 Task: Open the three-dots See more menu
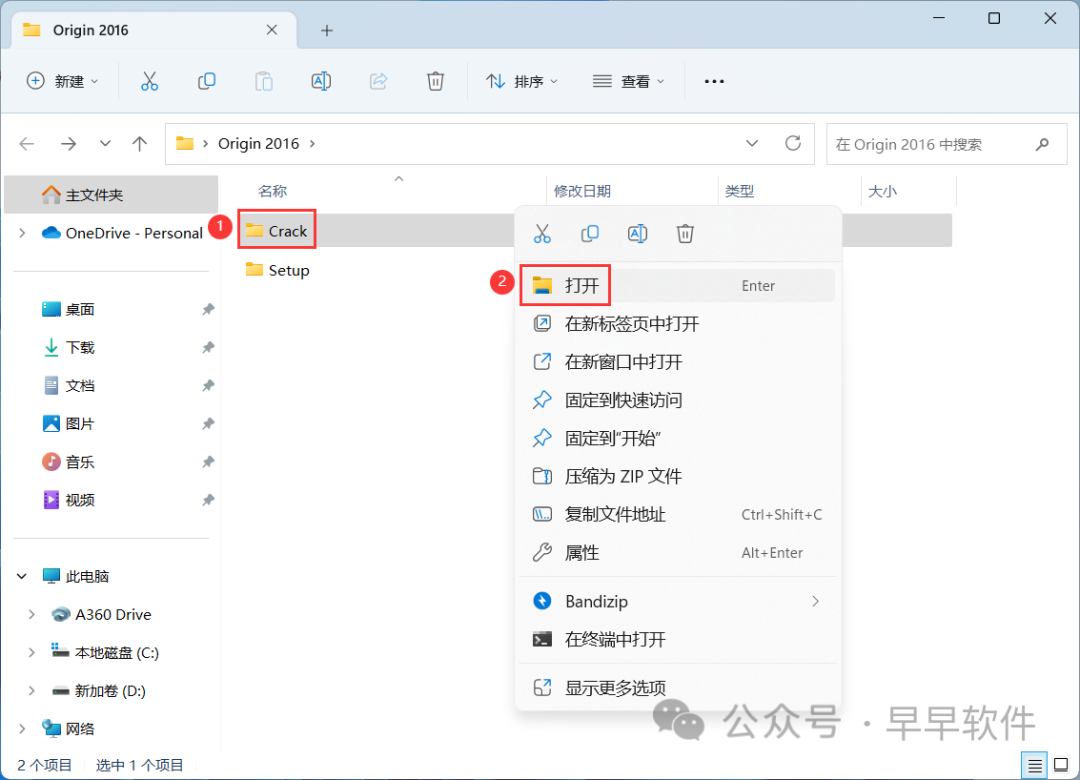tap(714, 82)
